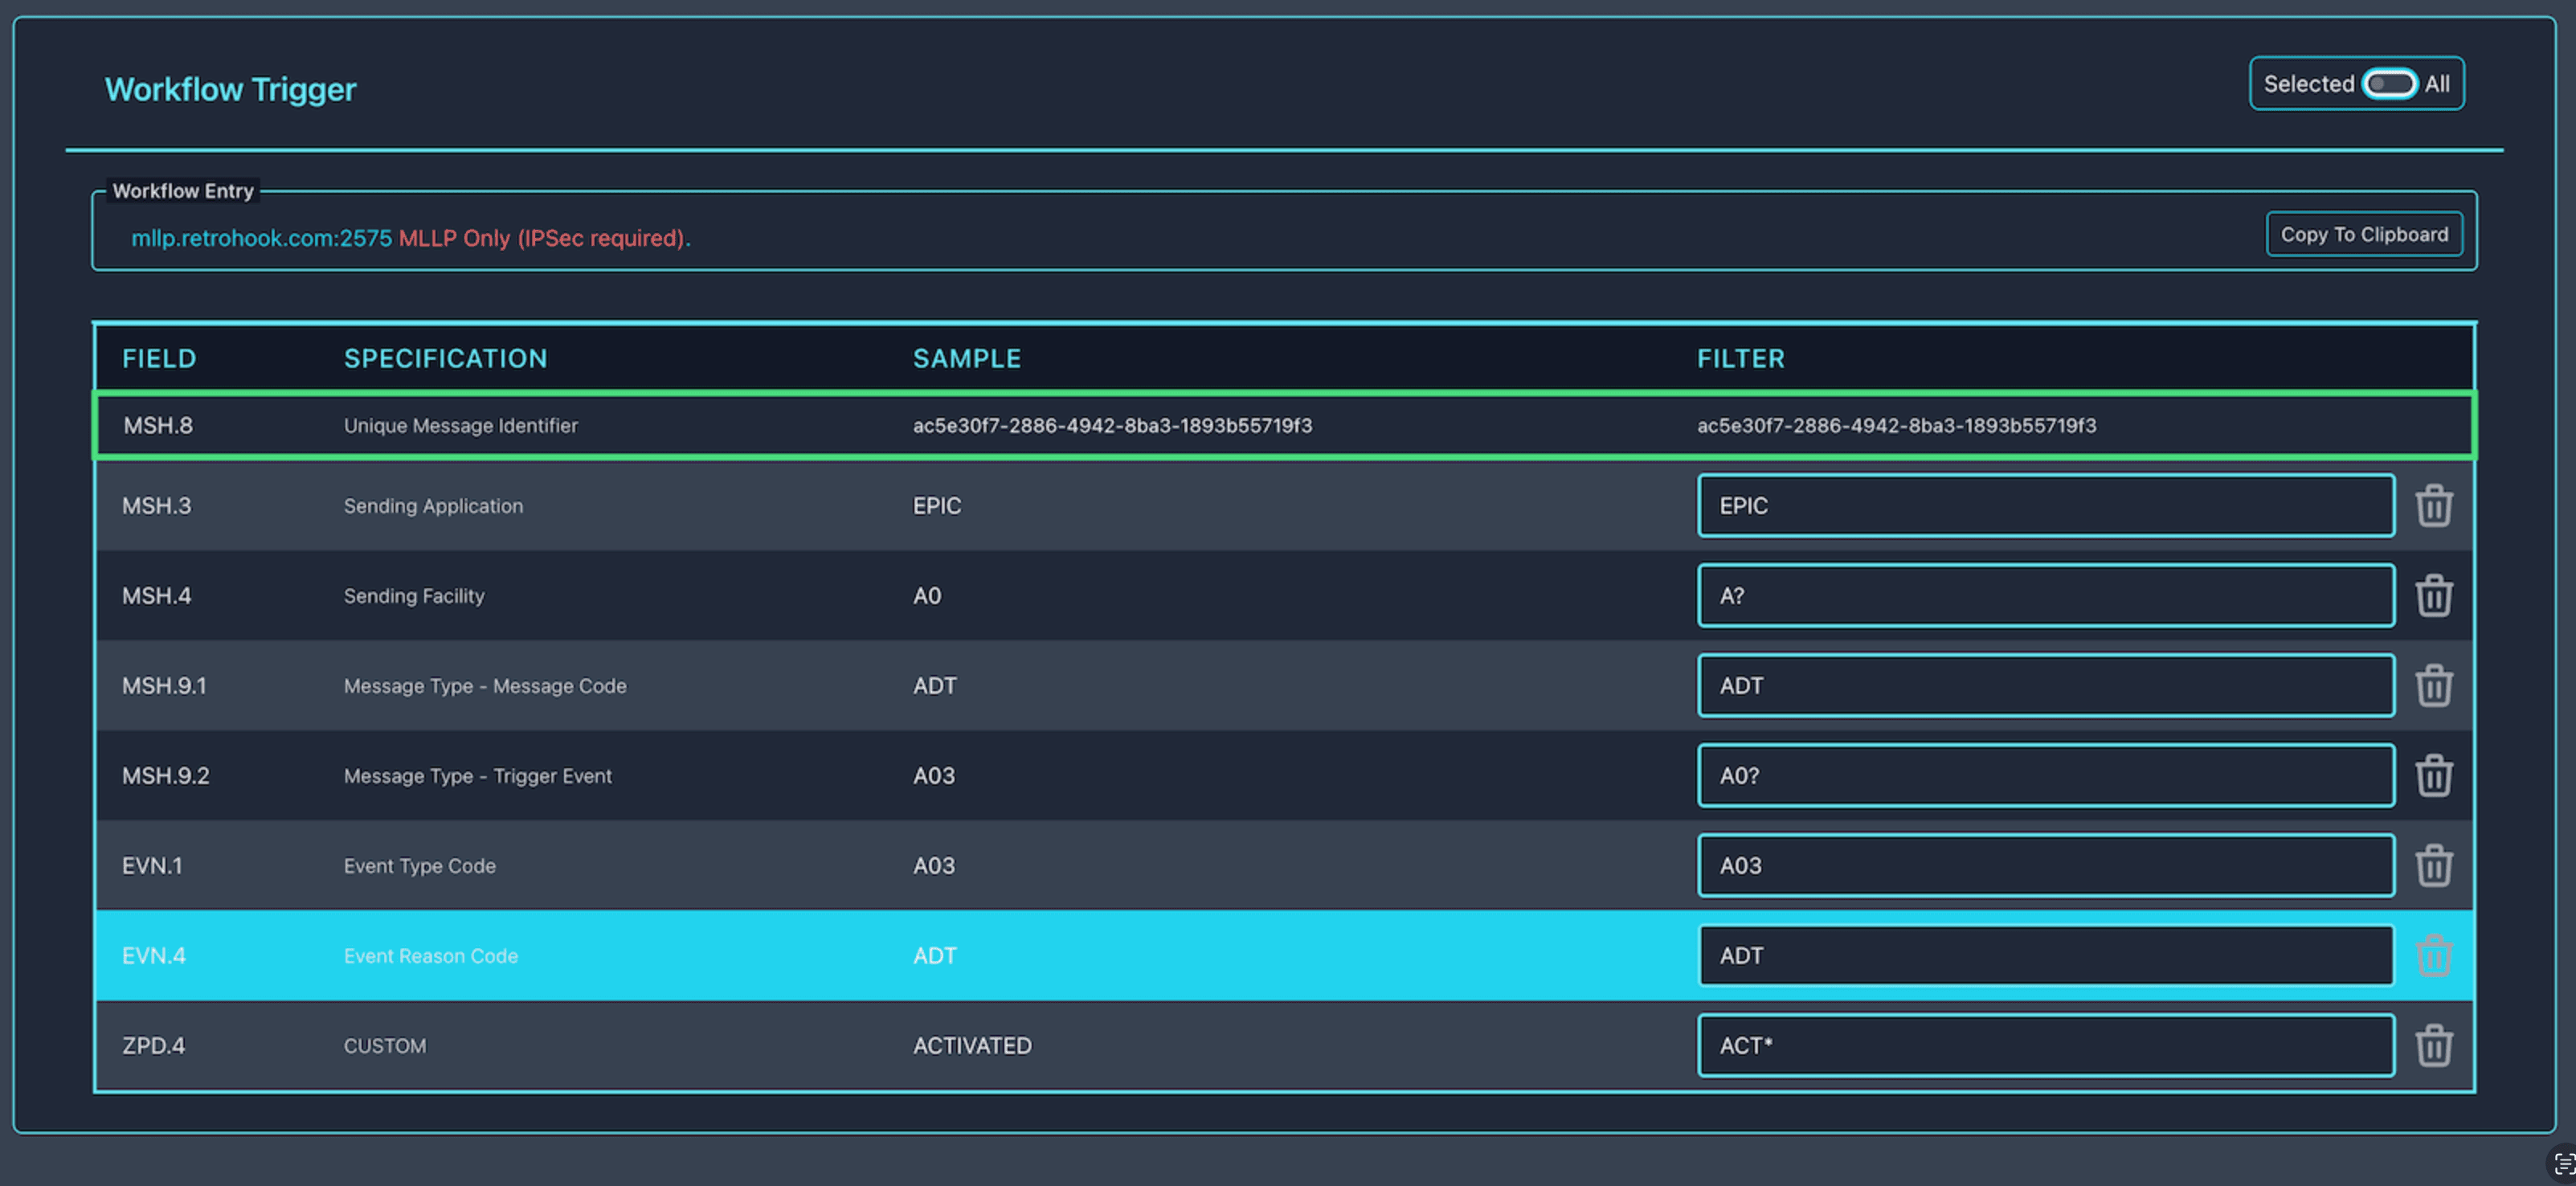The image size is (2576, 1186).
Task: Open the mllp.retrohook.com:2575 entry link
Action: pyautogui.click(x=261, y=238)
